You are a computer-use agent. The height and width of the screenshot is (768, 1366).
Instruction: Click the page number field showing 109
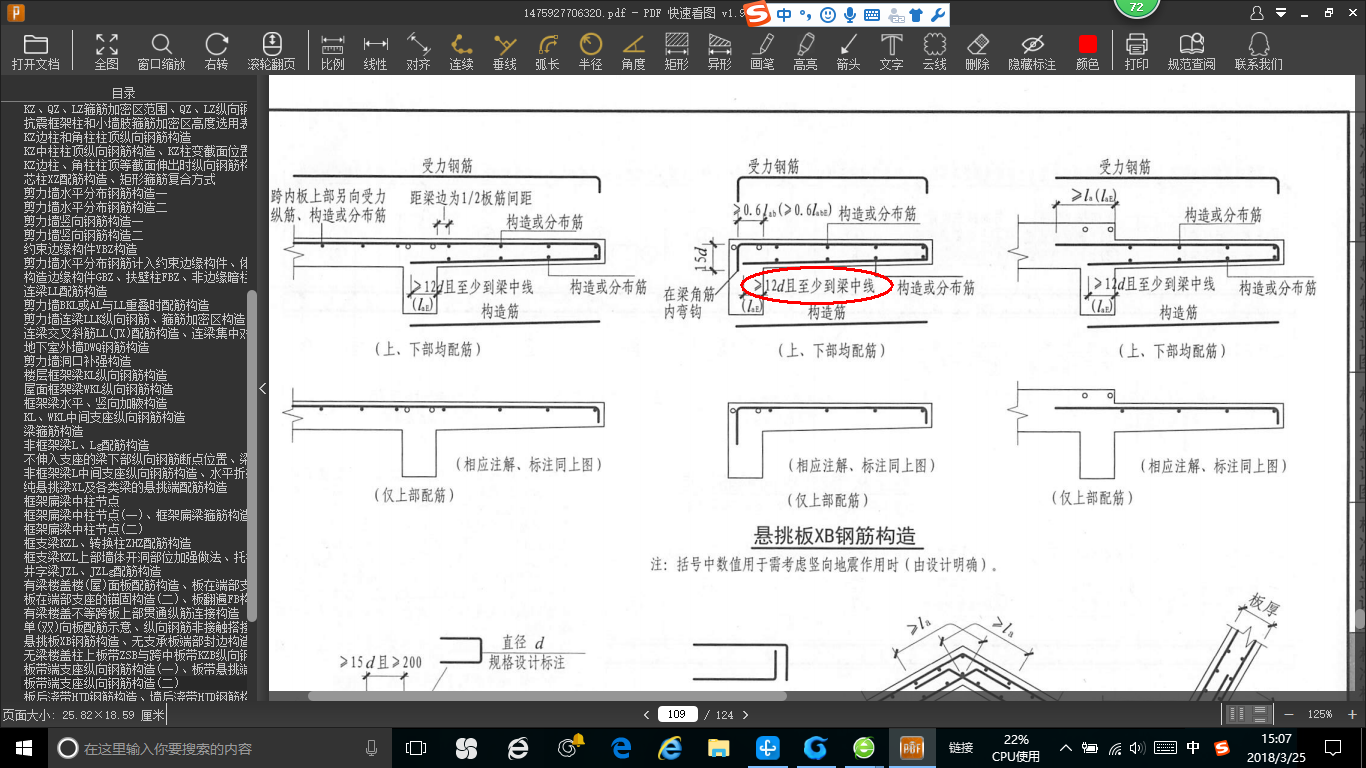point(677,714)
